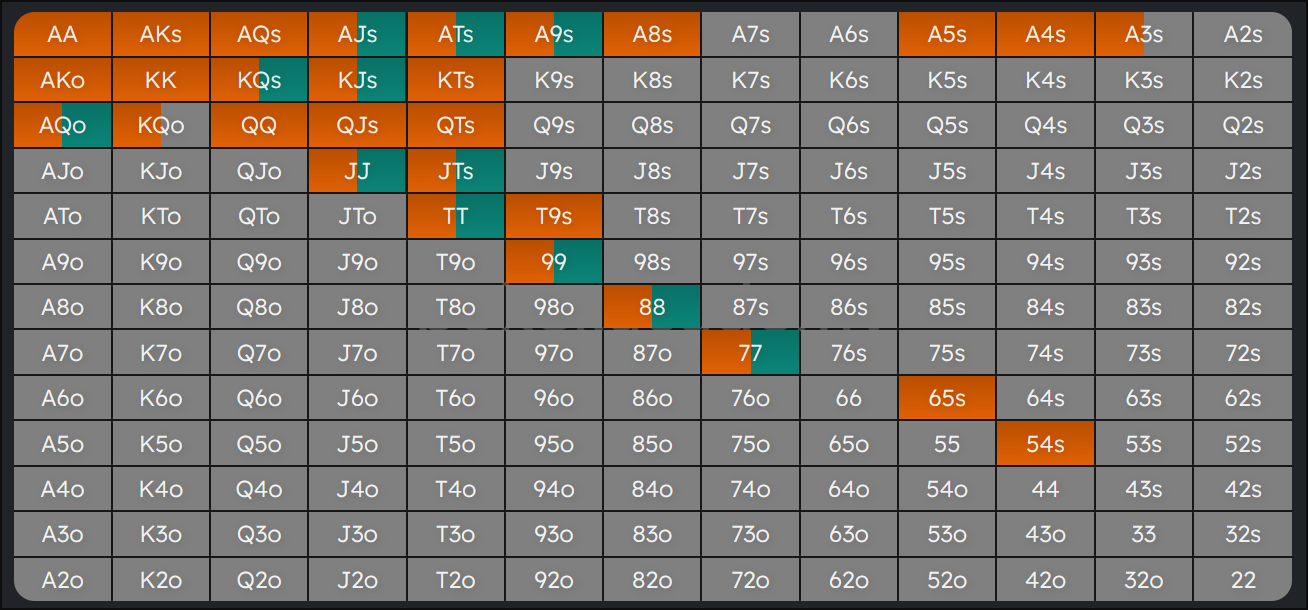Click the T9s hand cell
This screenshot has width=1308, height=610.
tap(554, 216)
